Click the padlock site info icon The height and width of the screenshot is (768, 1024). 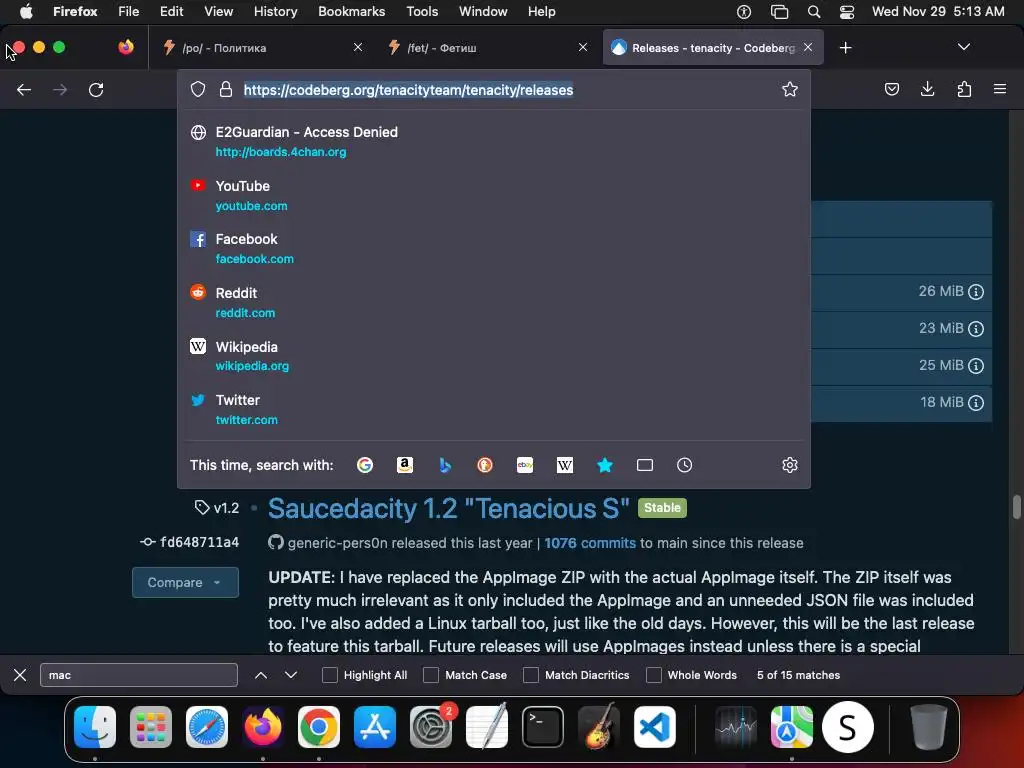[x=226, y=89]
